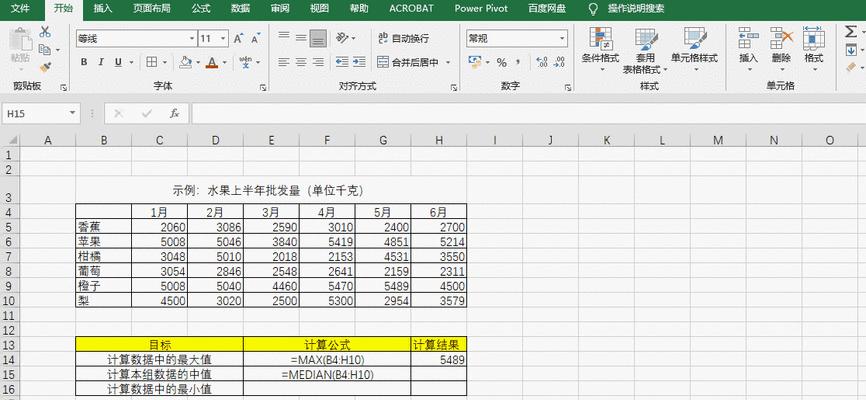Viewport: 866px width, 400px height.
Task: Open the borders dropdown arrow
Action: coord(165,62)
